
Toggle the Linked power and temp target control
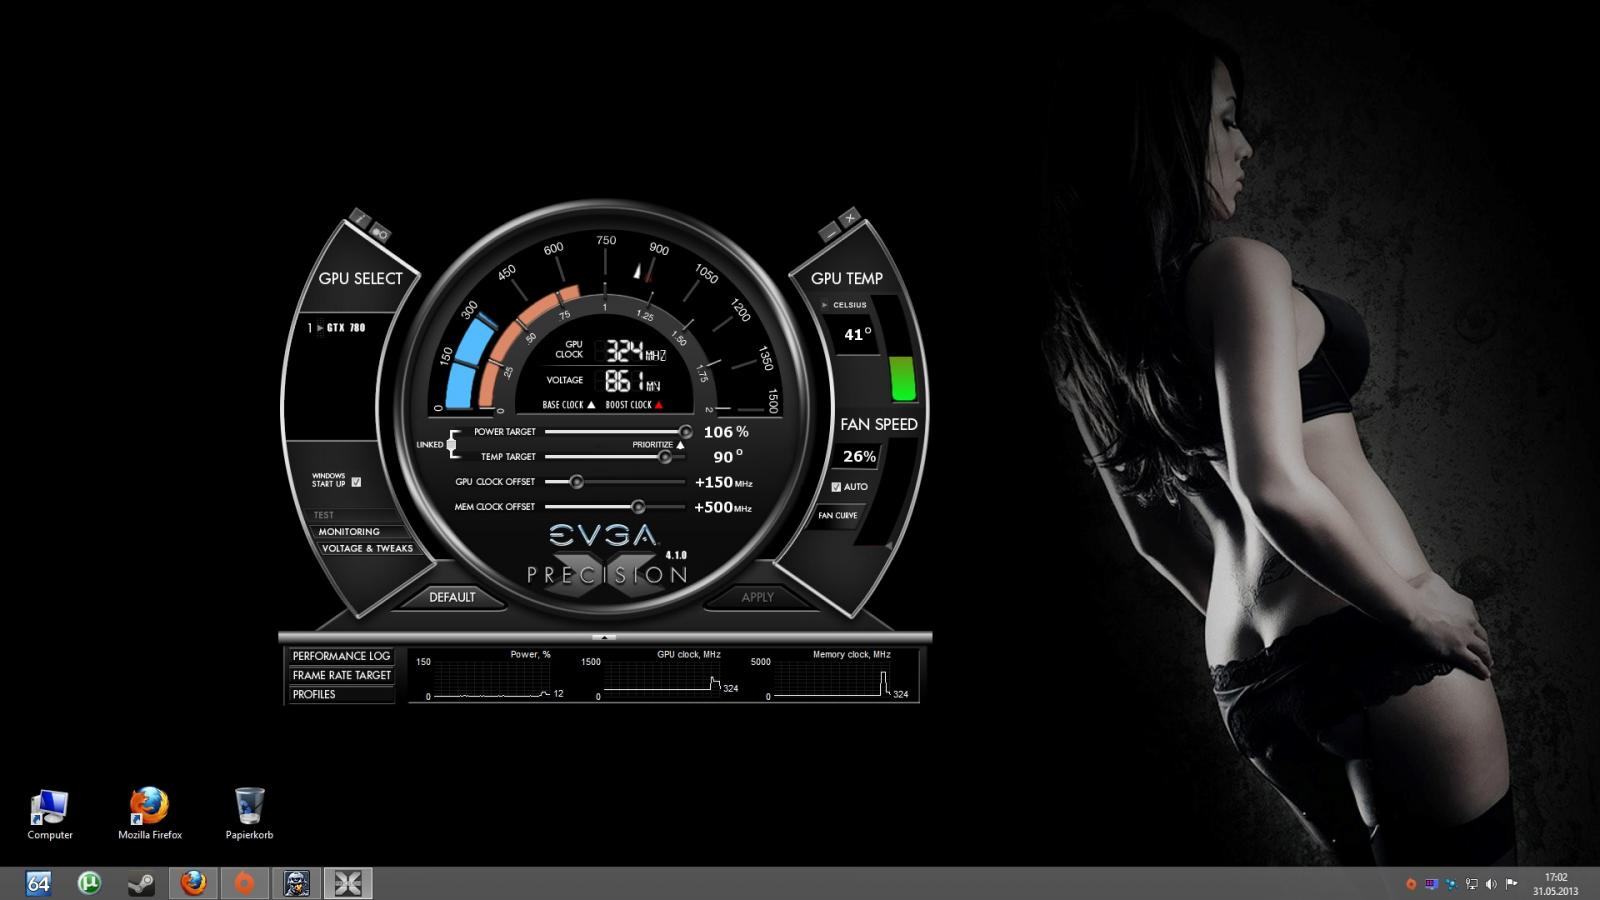click(x=452, y=444)
